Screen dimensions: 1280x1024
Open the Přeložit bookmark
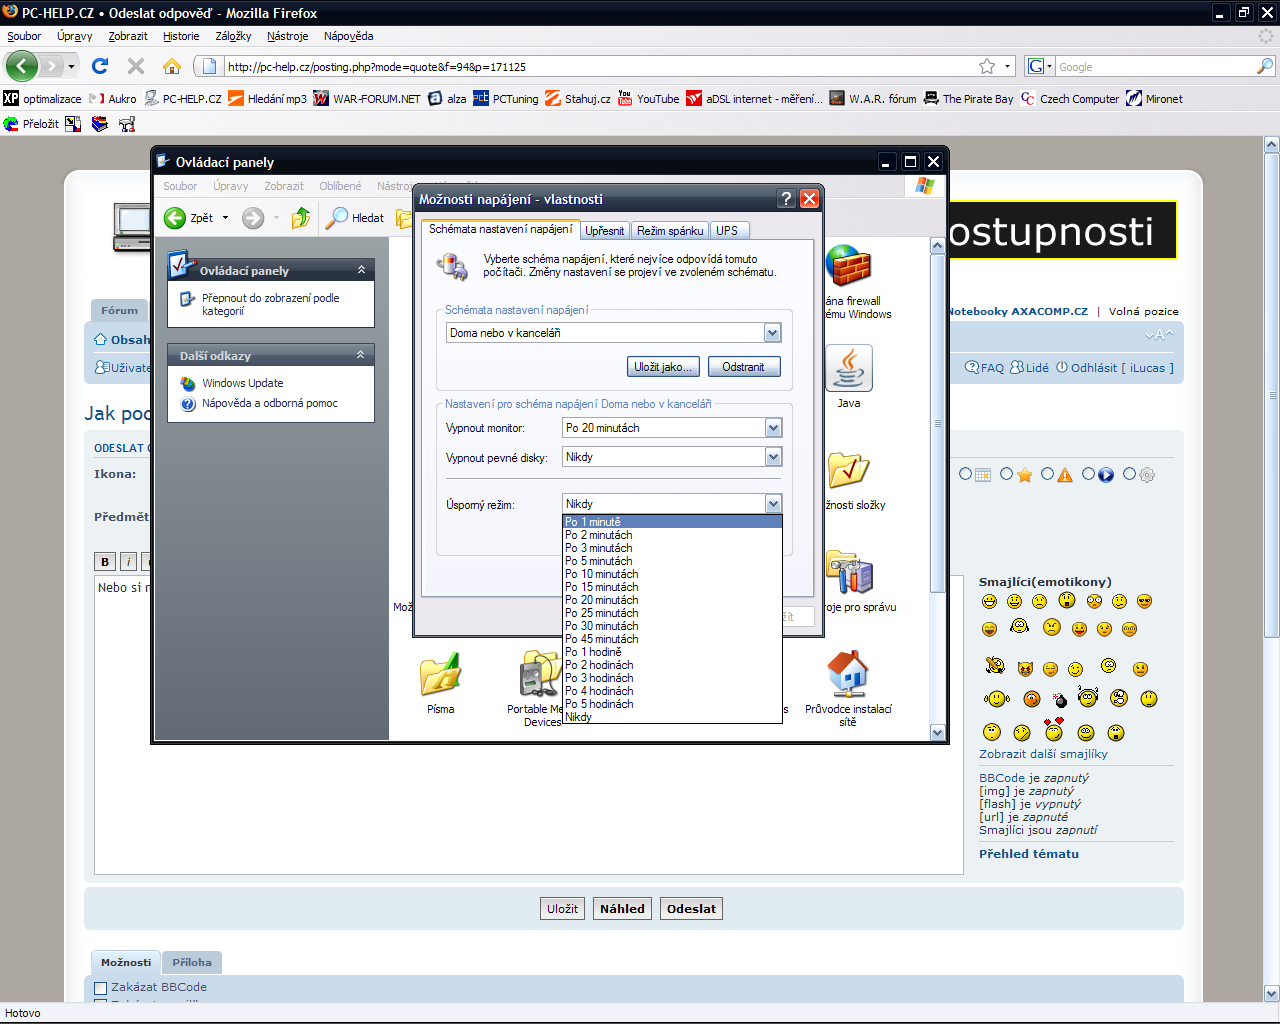click(31, 124)
